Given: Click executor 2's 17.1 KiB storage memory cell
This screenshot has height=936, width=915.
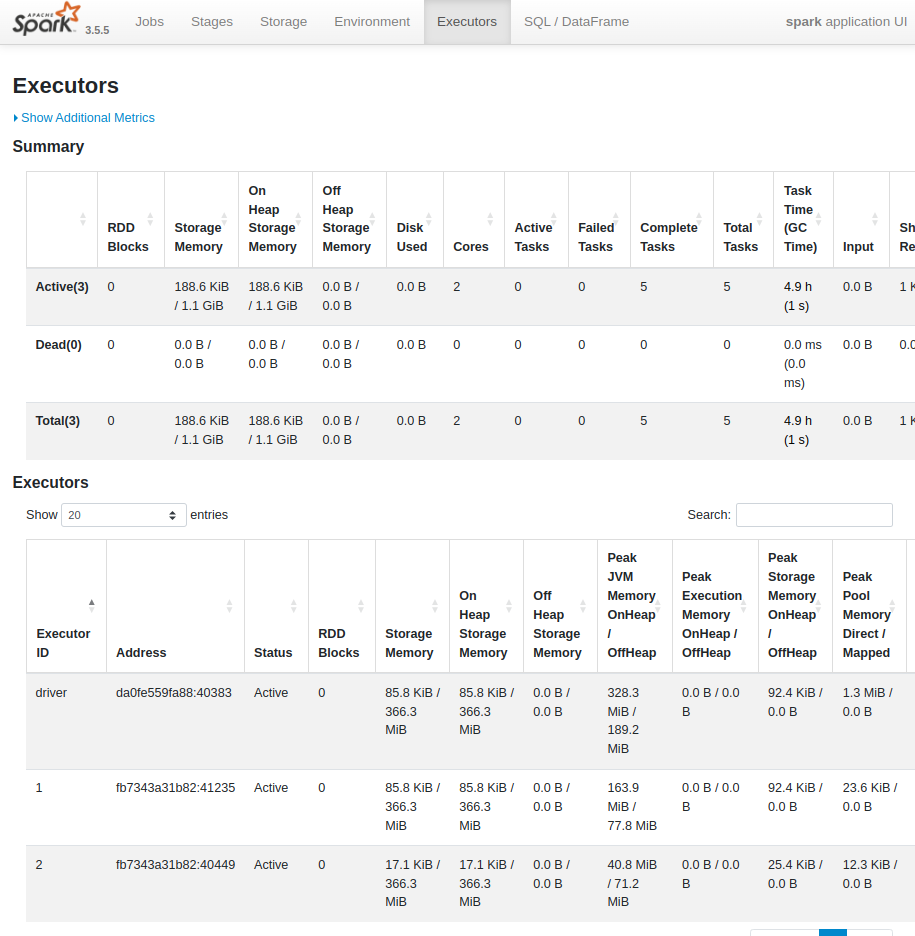Looking at the screenshot, I should tap(412, 883).
